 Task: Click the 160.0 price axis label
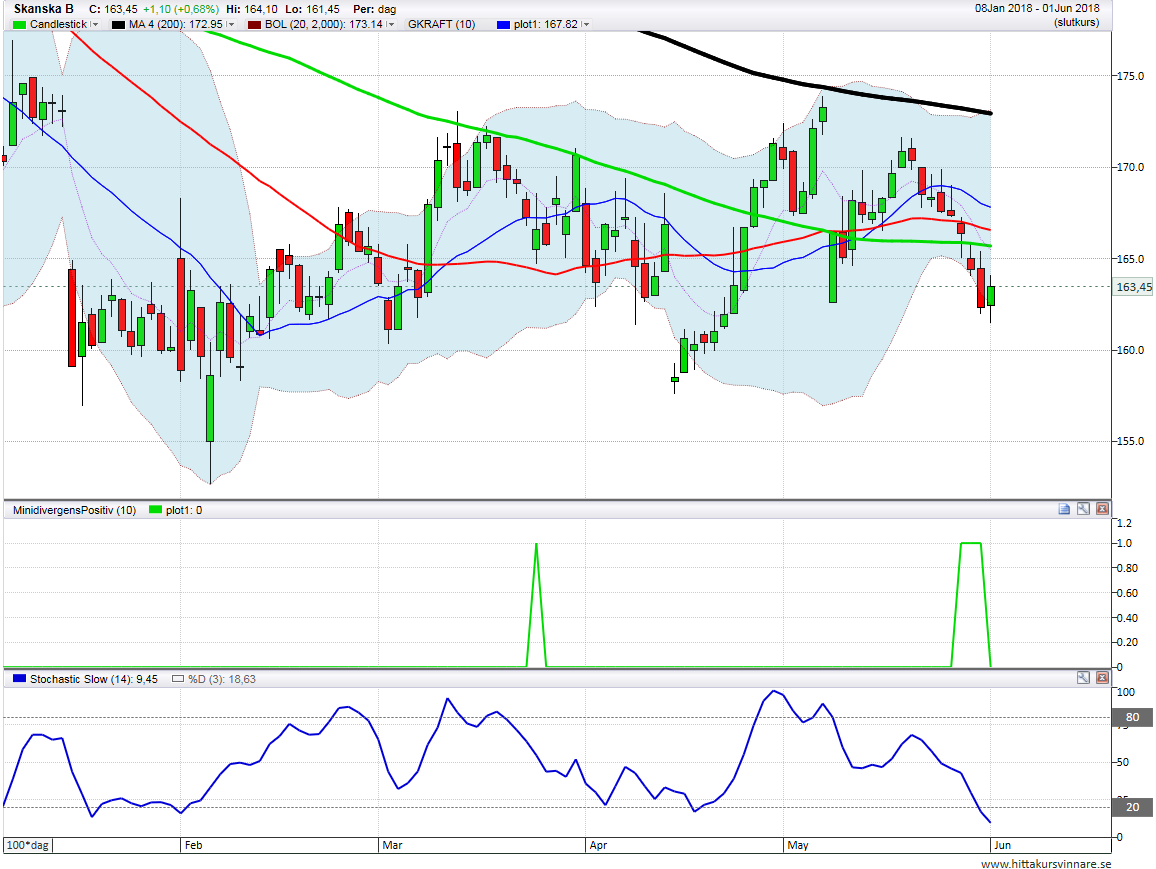(1130, 350)
